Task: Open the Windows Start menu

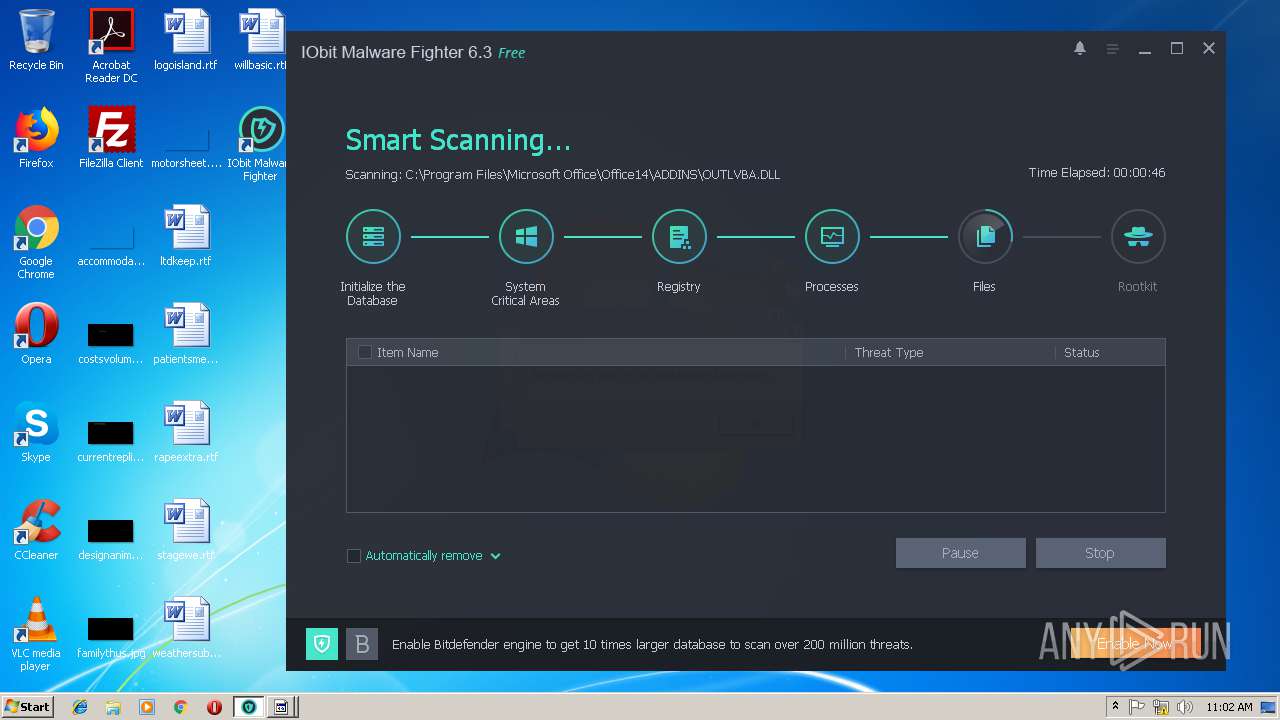Action: coord(28,706)
